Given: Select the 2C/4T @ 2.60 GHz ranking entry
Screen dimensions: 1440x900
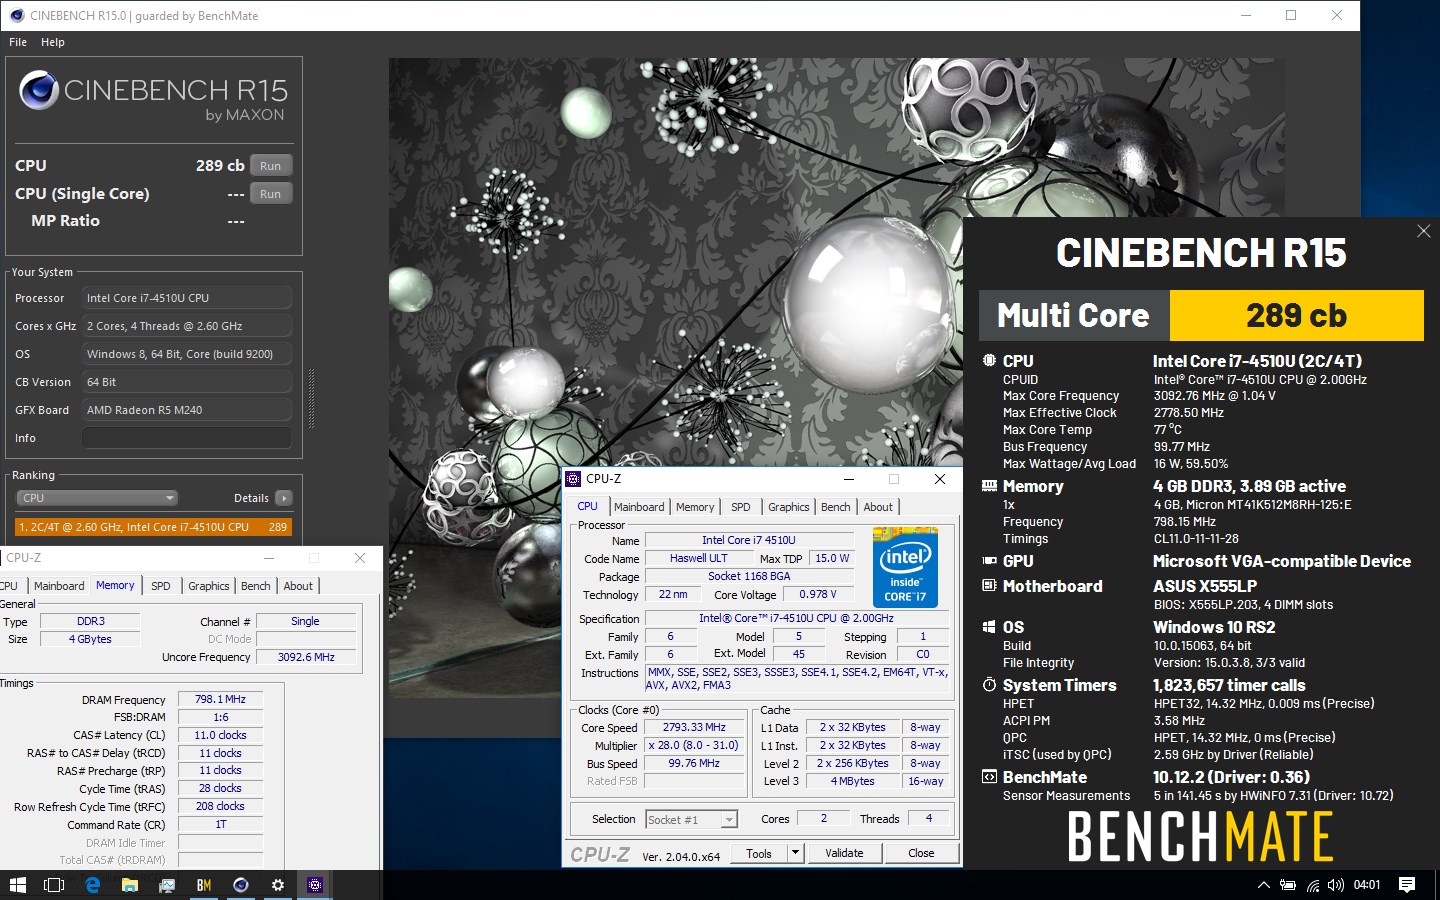Looking at the screenshot, I should [x=153, y=527].
